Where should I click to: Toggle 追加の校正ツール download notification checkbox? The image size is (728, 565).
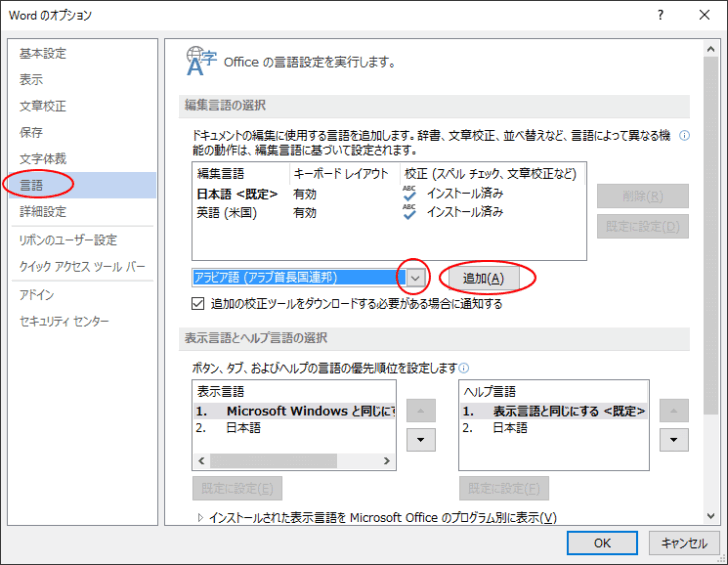[x=198, y=304]
